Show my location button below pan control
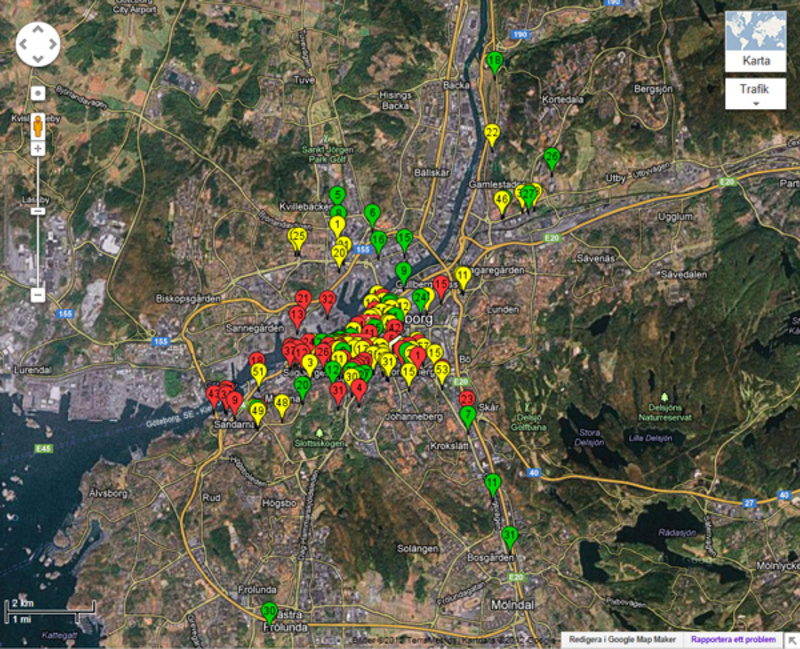This screenshot has height=649, width=800. (x=38, y=93)
